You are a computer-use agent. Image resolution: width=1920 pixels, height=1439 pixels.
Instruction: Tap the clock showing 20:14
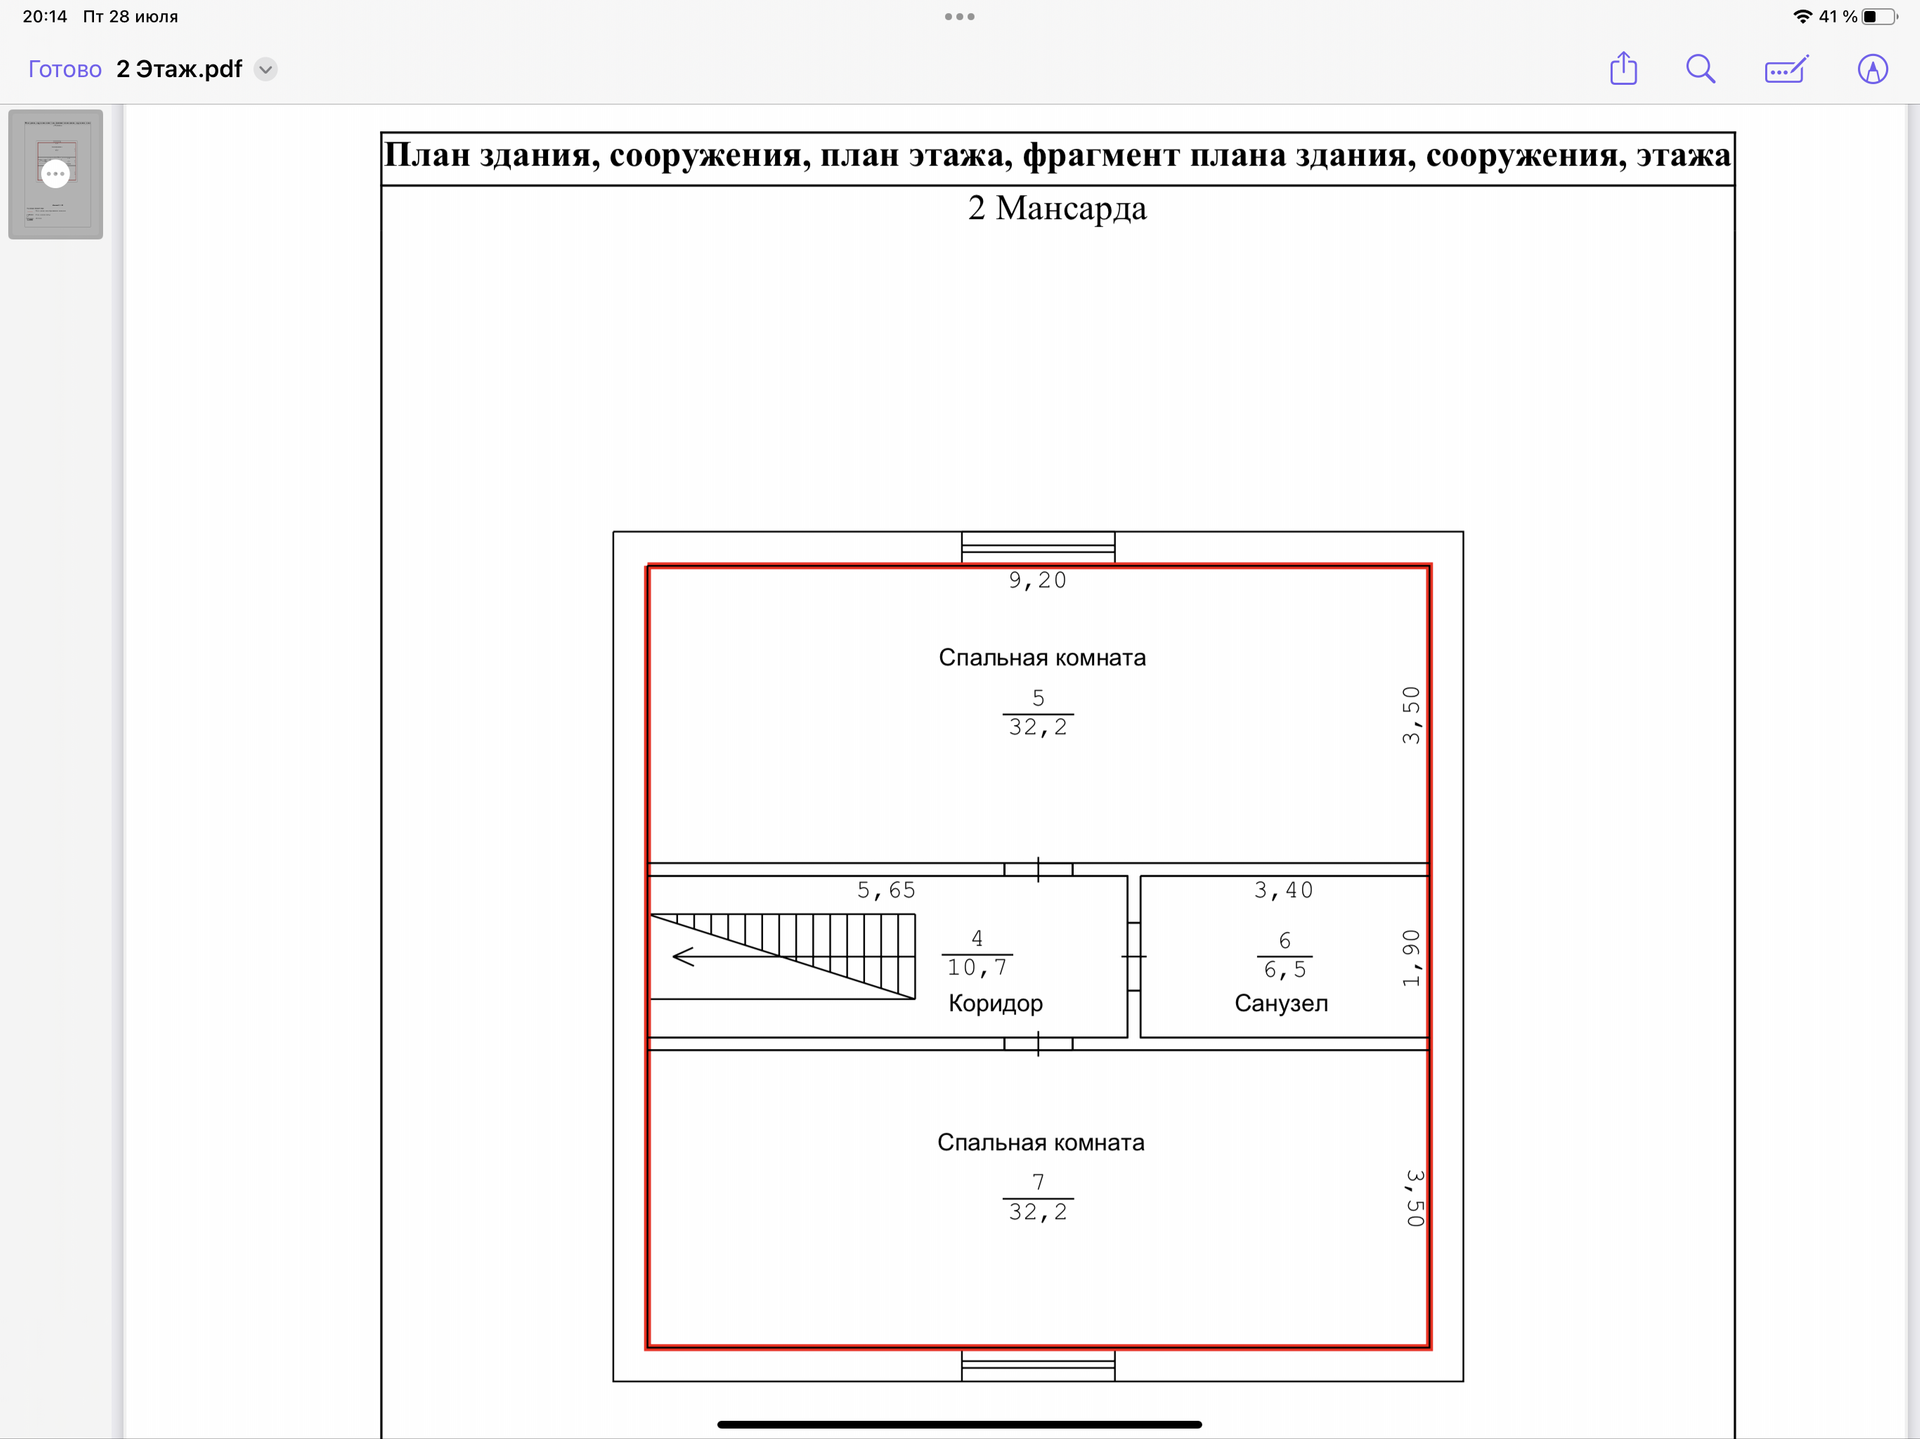click(x=45, y=17)
